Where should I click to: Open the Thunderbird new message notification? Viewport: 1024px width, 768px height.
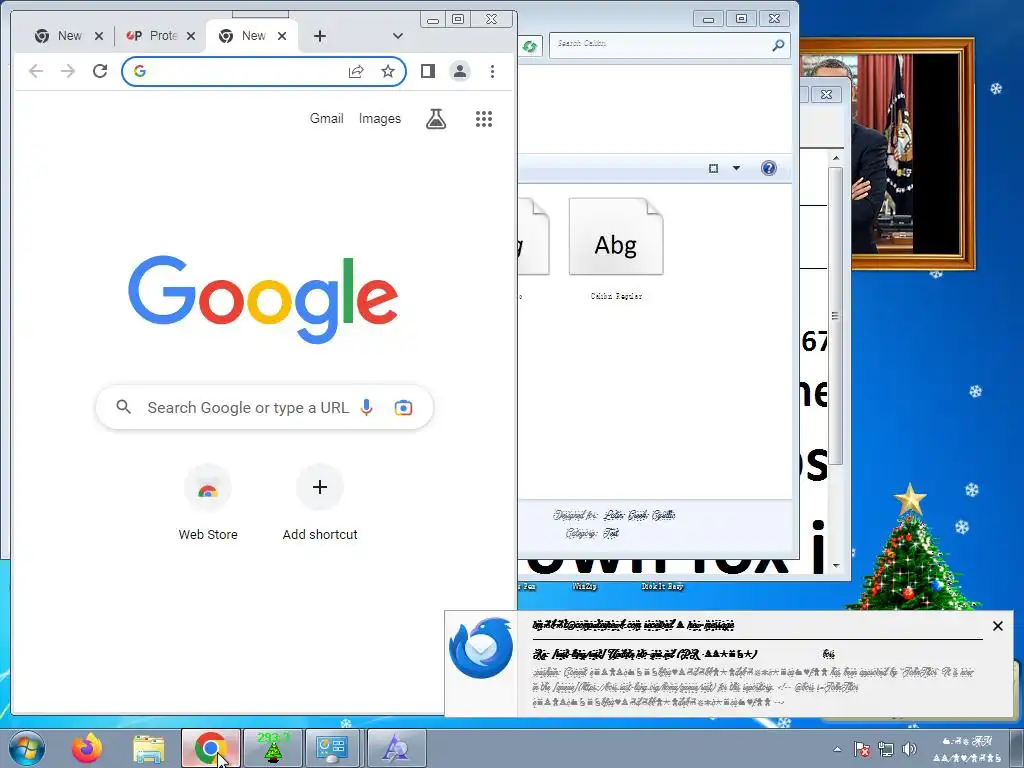click(x=728, y=664)
